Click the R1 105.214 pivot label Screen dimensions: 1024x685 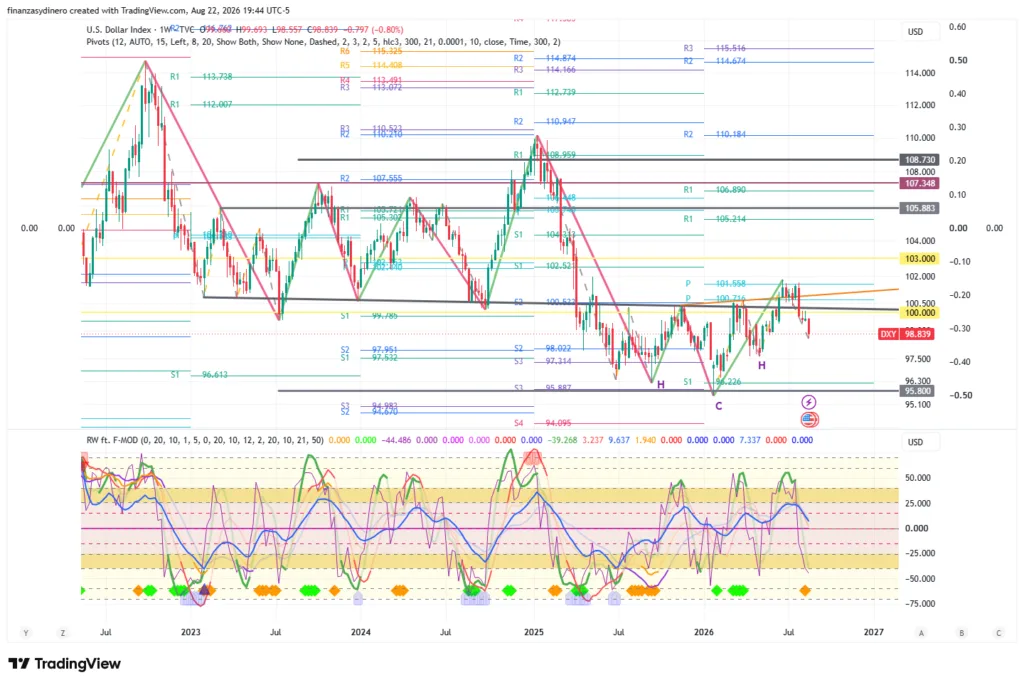714,219
